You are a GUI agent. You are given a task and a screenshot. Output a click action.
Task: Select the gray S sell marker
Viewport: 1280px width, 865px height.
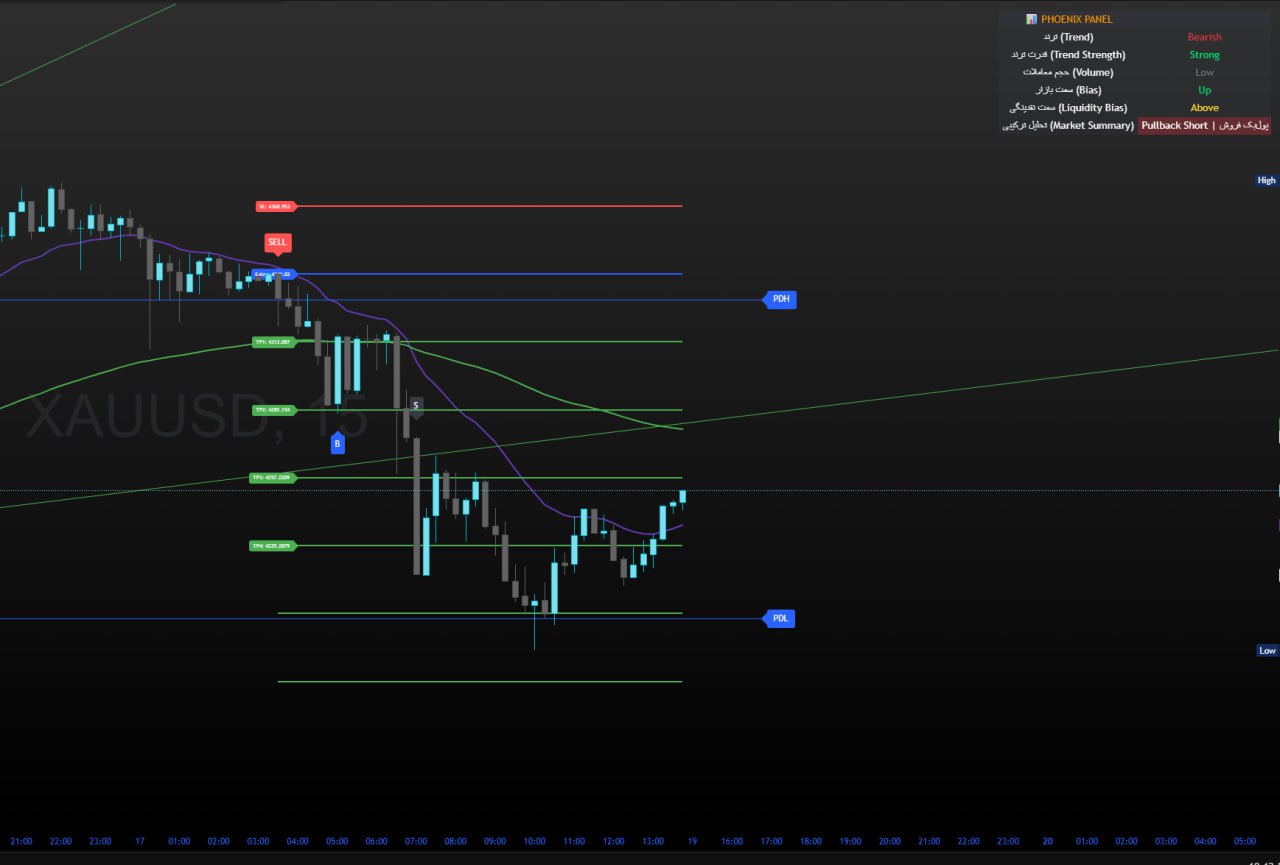tap(416, 405)
